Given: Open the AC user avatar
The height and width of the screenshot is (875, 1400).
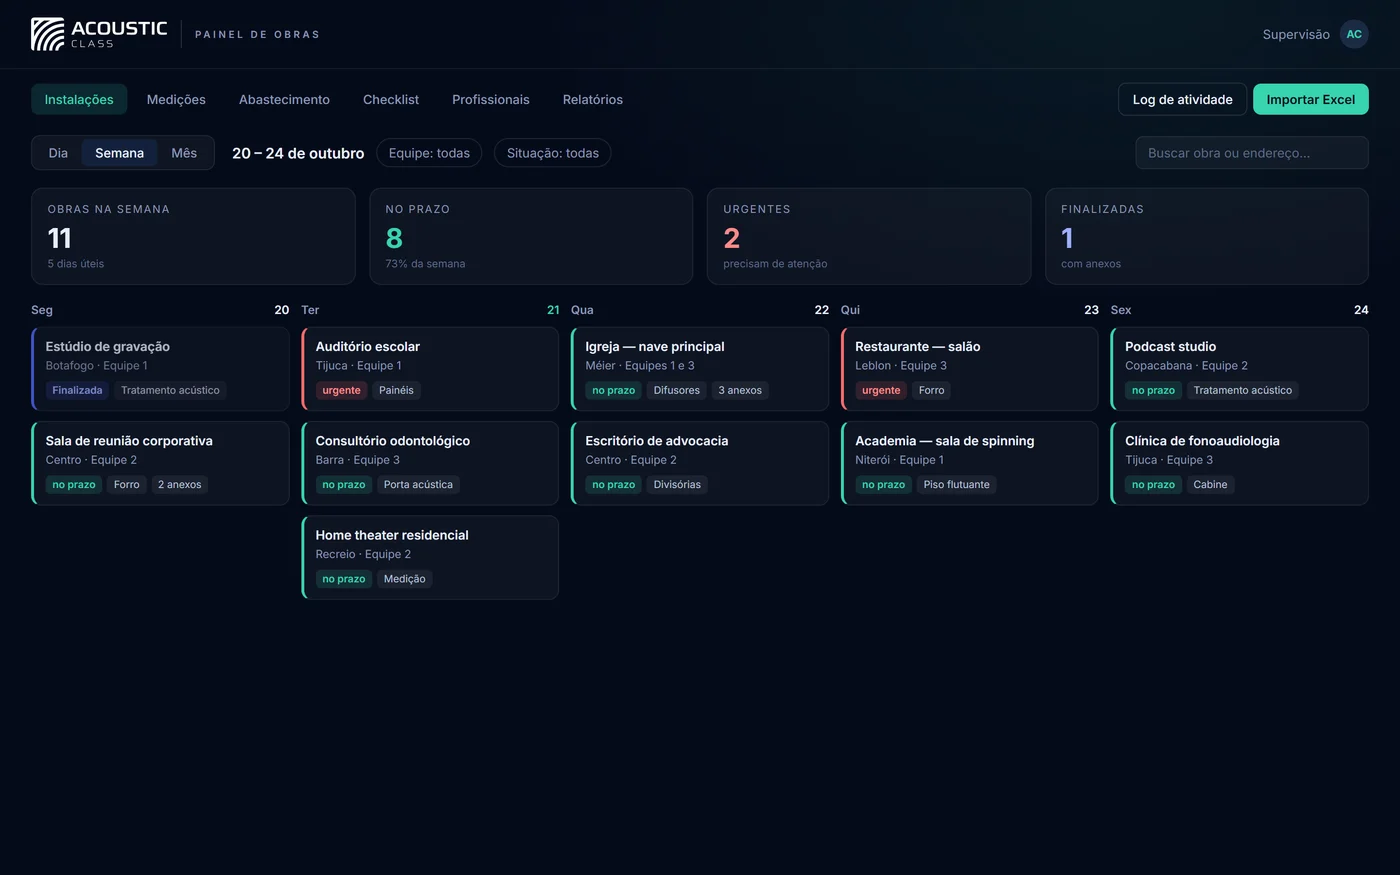Looking at the screenshot, I should [1354, 34].
